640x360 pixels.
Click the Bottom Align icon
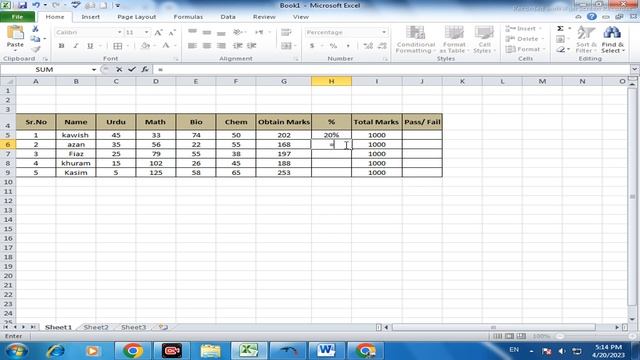coord(221,32)
